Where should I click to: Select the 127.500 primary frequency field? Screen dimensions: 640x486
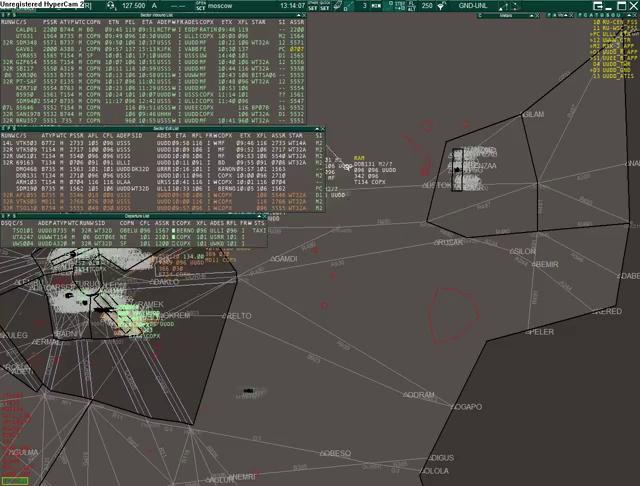point(134,6)
